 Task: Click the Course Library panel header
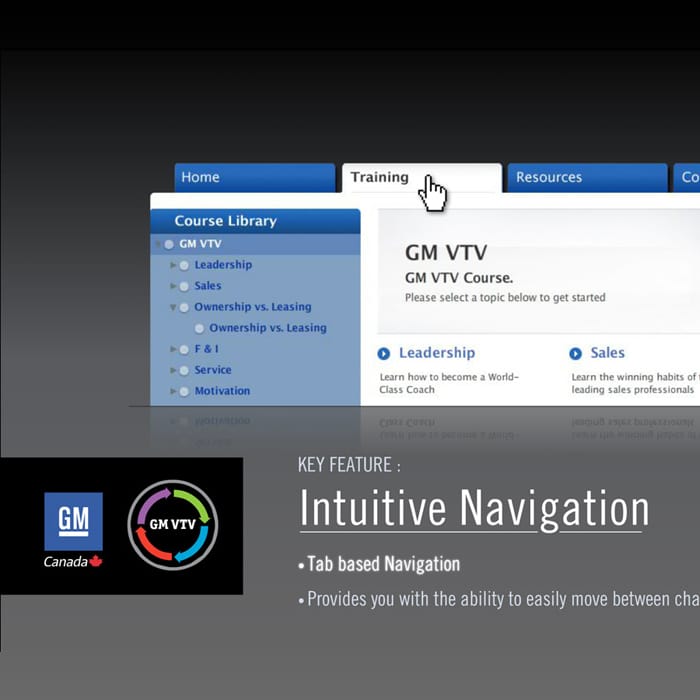click(255, 221)
